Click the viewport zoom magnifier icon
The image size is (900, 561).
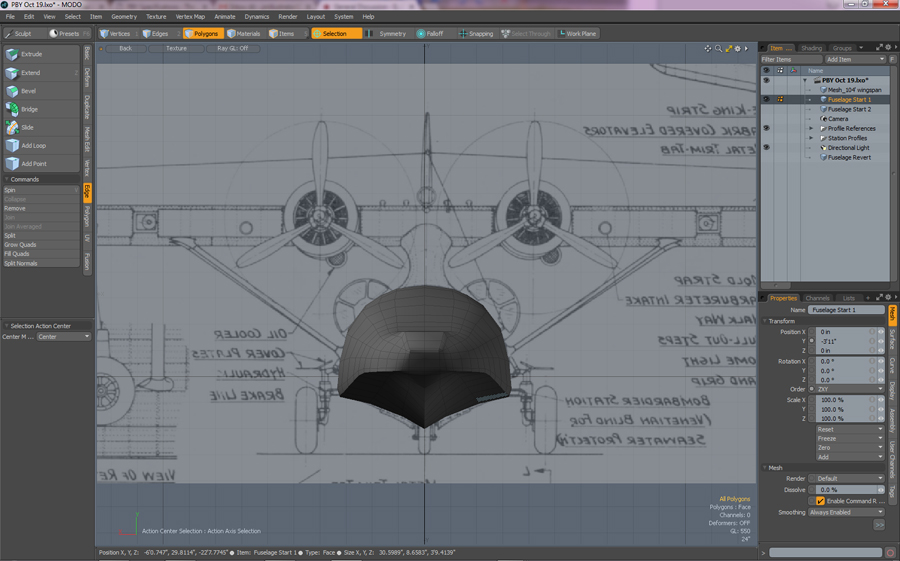pyautogui.click(x=718, y=49)
